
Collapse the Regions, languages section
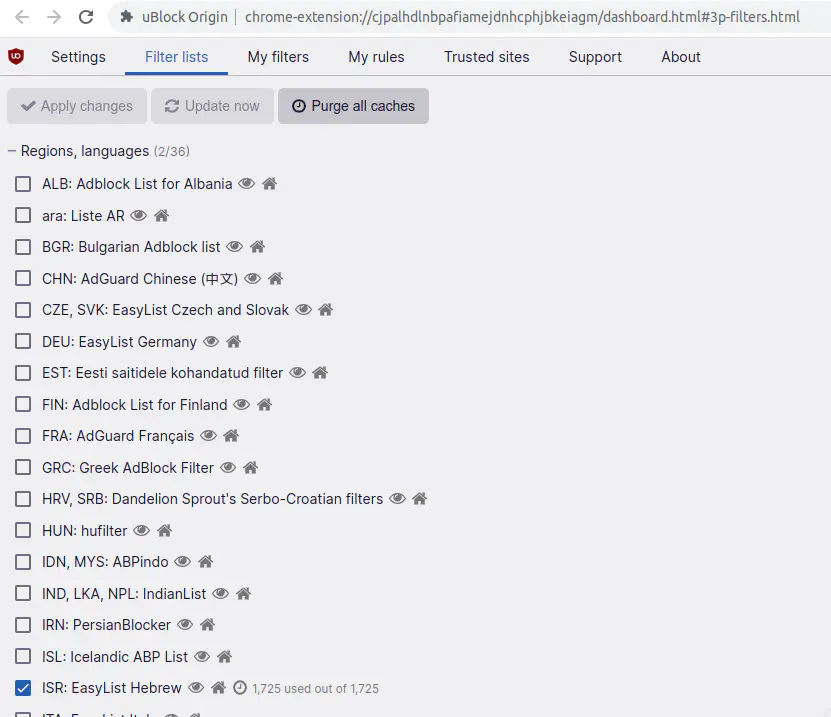point(13,151)
